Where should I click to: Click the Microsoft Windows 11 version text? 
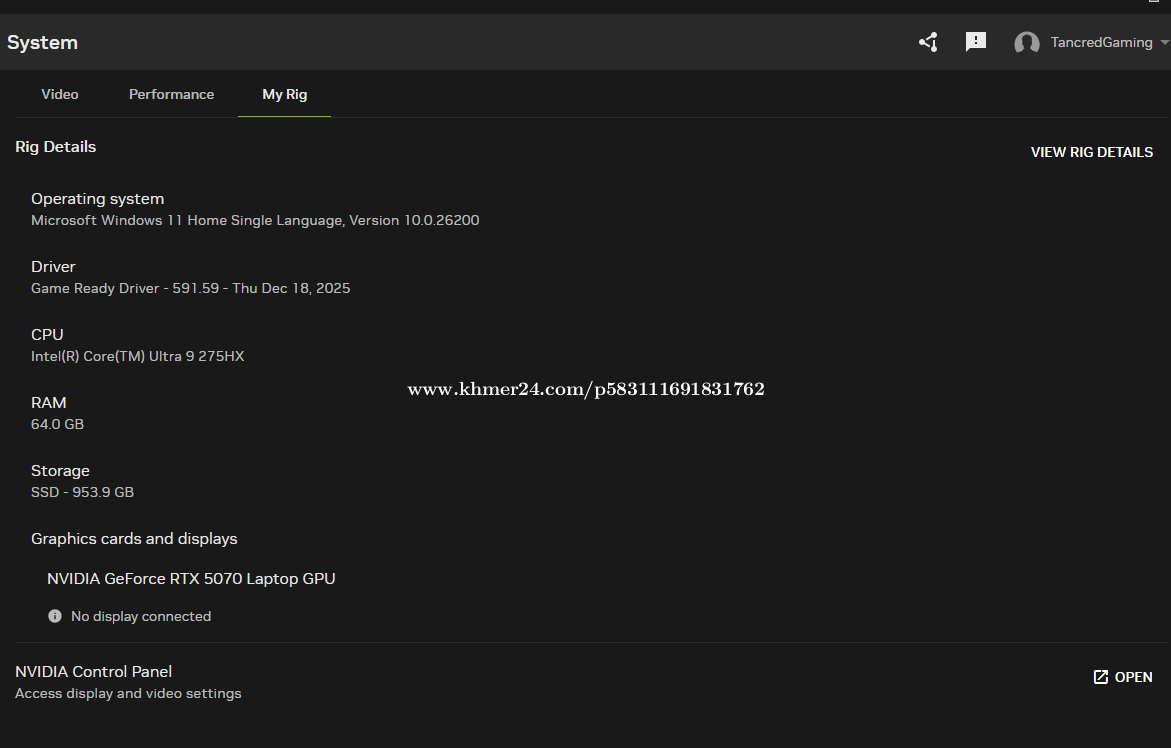point(255,220)
